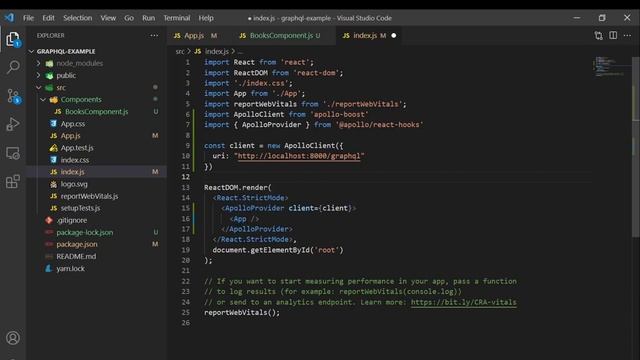Split the editor right
Screen dimensions: 640x360
pos(613,36)
